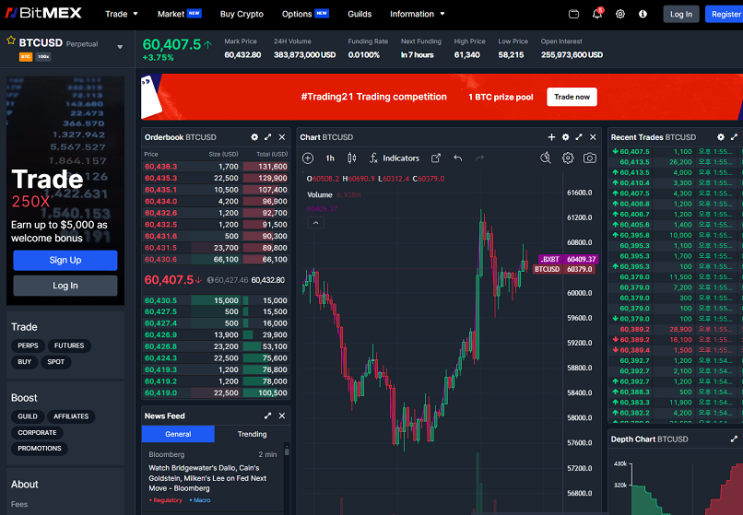Open the top bar settings gear

pyautogui.click(x=620, y=14)
